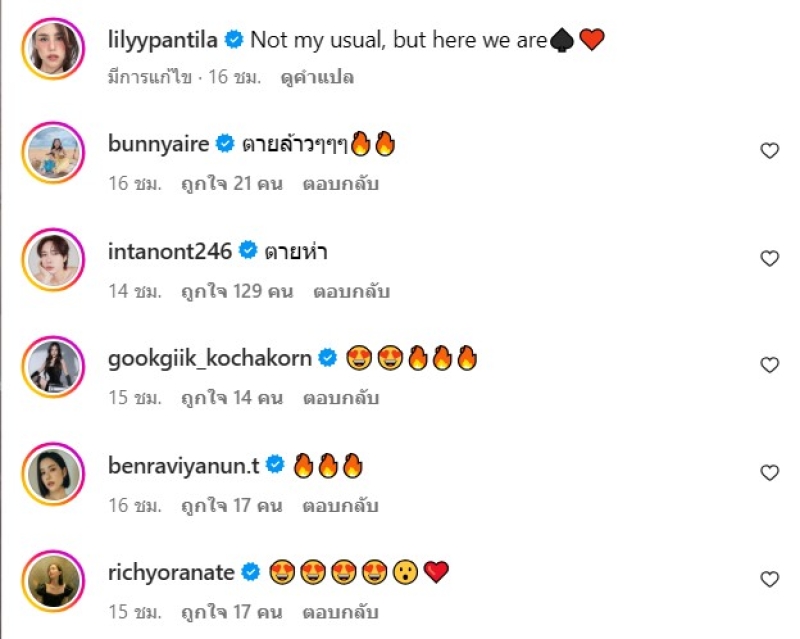
Task: Heart the benraviyanun.t fire emoji comment
Action: pos(769,472)
